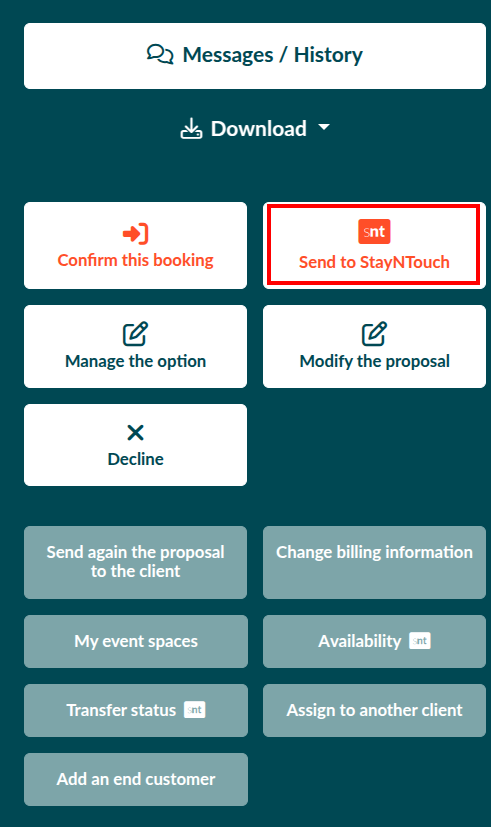This screenshot has width=491, height=827.
Task: Click the X icon above Decline
Action: coord(136,432)
